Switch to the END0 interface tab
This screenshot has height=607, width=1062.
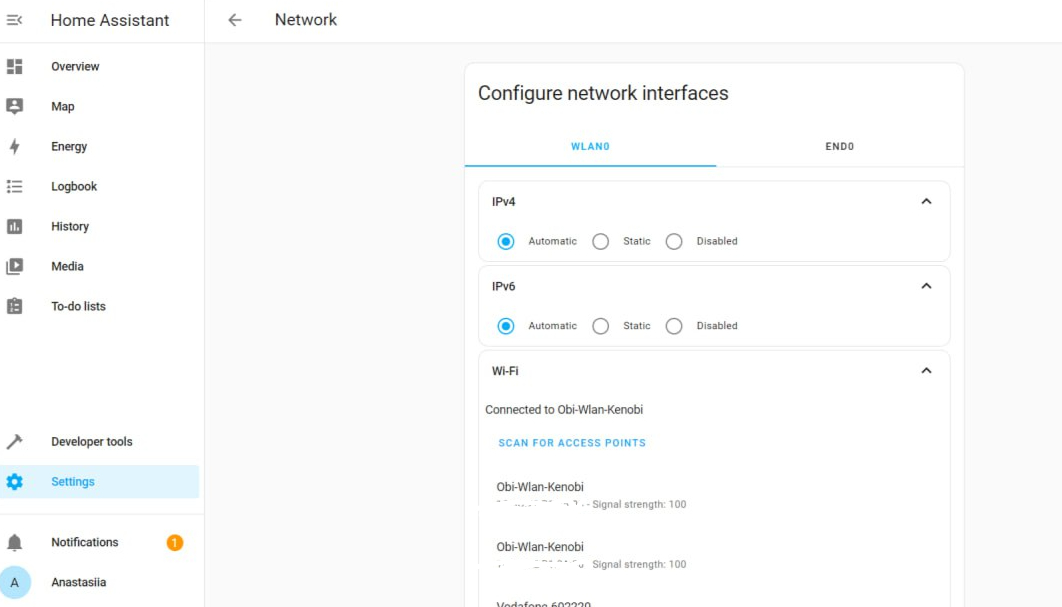839,147
